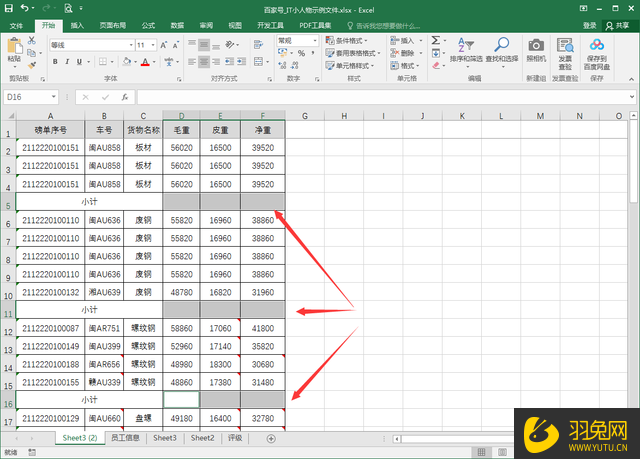Toggle align text right
The height and width of the screenshot is (459, 640).
point(216,62)
